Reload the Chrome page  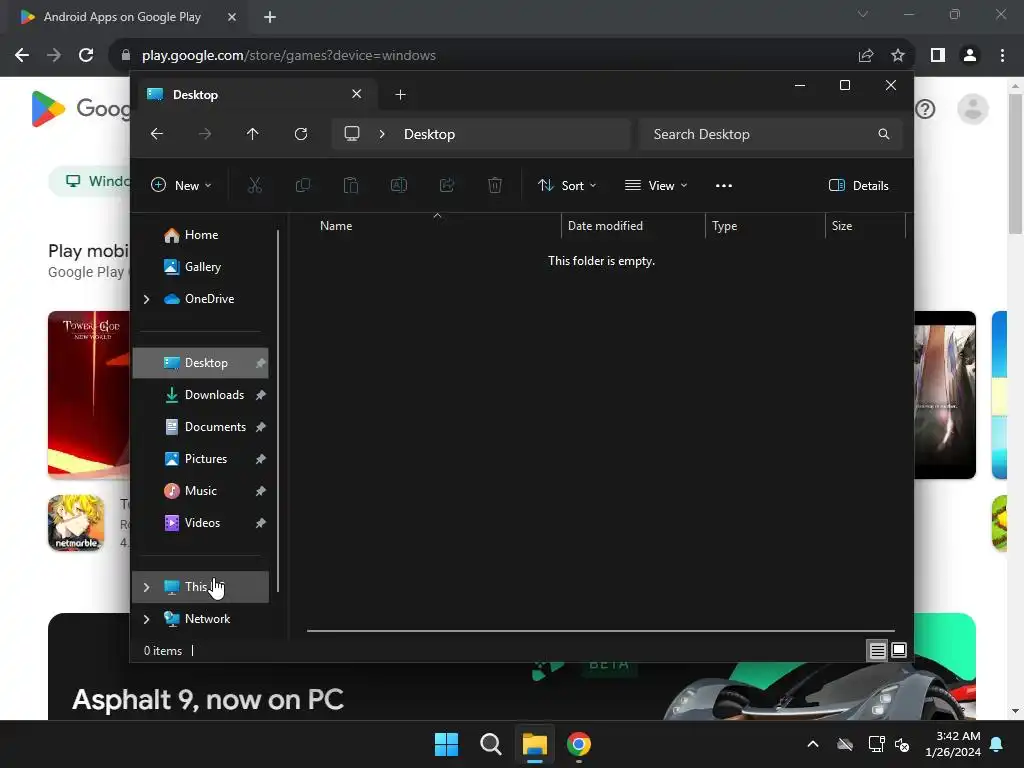click(x=86, y=56)
